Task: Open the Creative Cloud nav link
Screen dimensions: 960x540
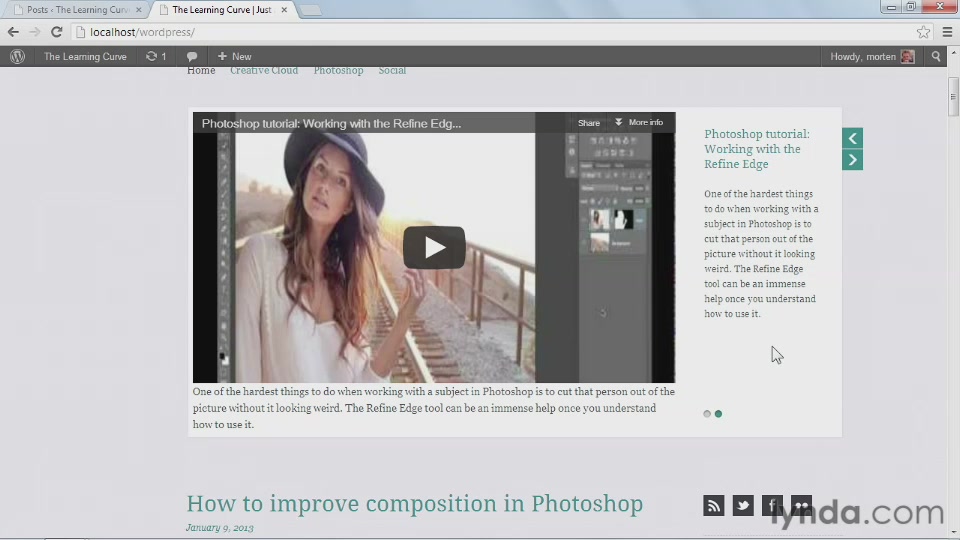Action: pos(264,70)
